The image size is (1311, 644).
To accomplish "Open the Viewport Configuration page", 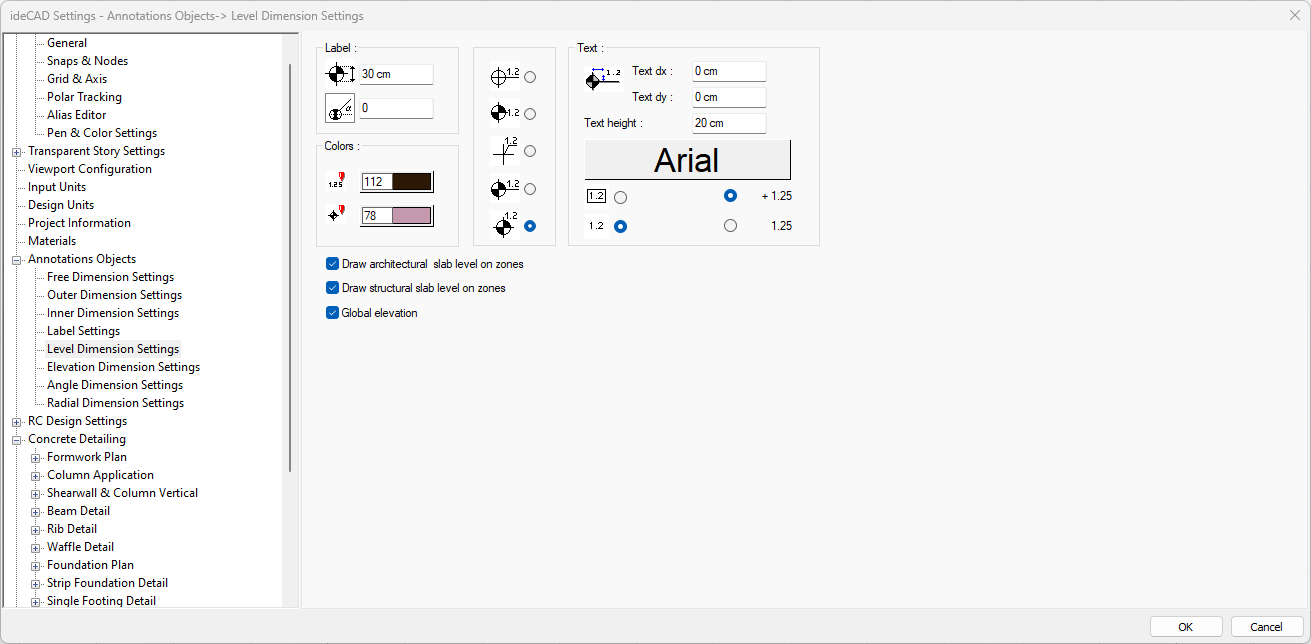I will coord(90,169).
